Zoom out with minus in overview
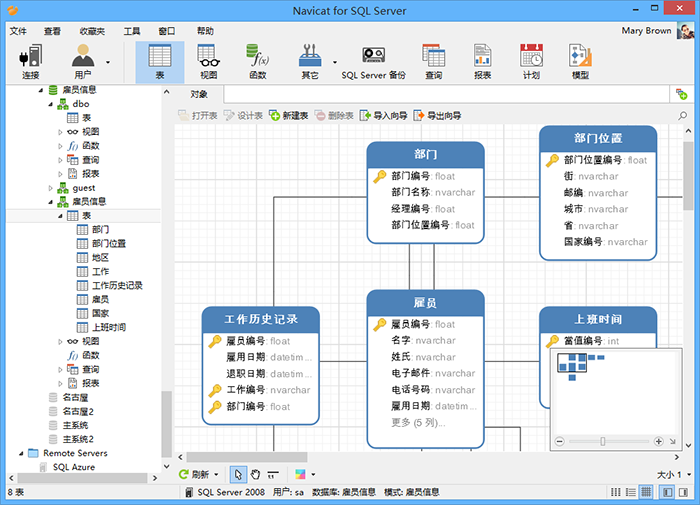Viewport: 700px width, 505px height. click(x=559, y=441)
